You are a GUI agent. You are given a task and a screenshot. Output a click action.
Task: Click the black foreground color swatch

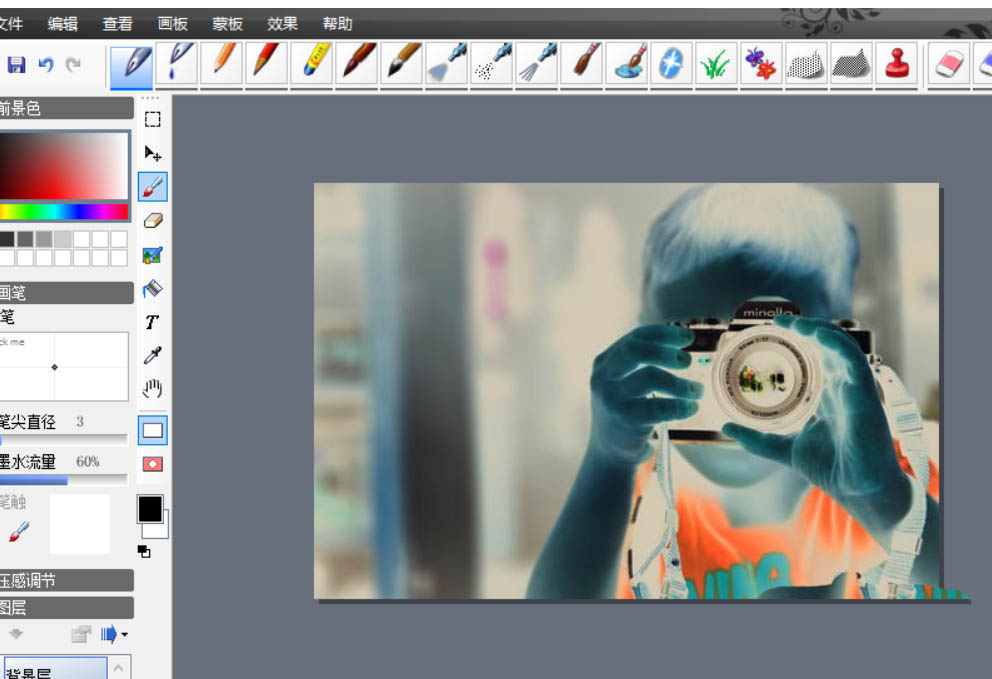[x=148, y=508]
